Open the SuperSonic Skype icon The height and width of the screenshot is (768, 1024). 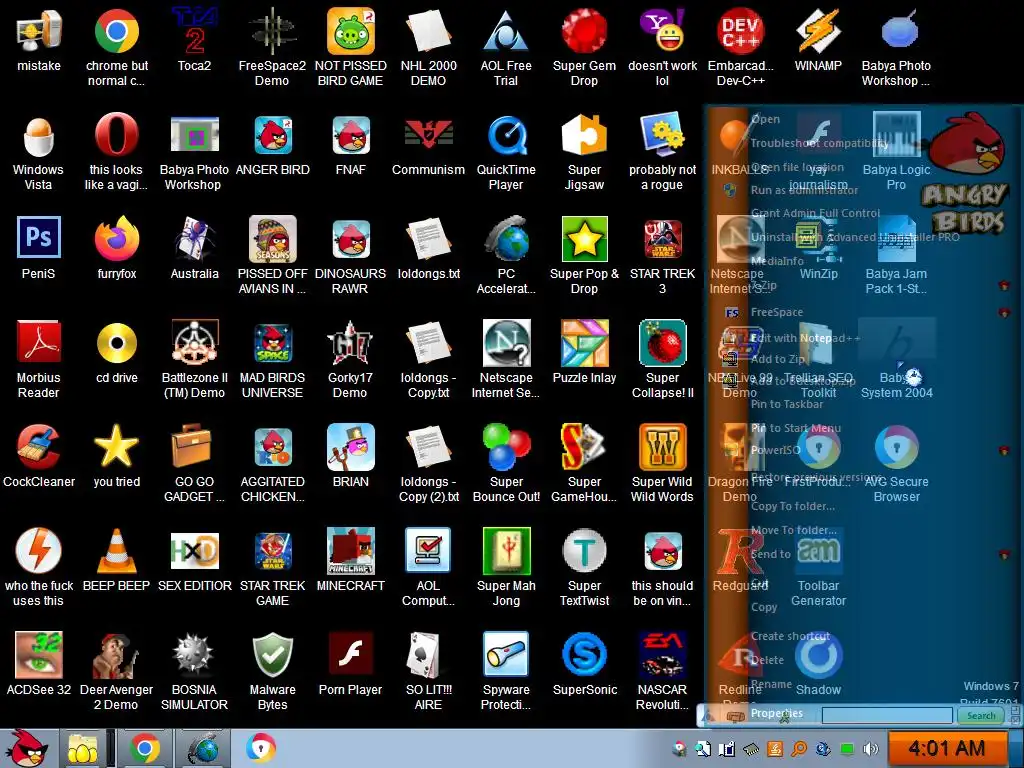click(x=584, y=654)
